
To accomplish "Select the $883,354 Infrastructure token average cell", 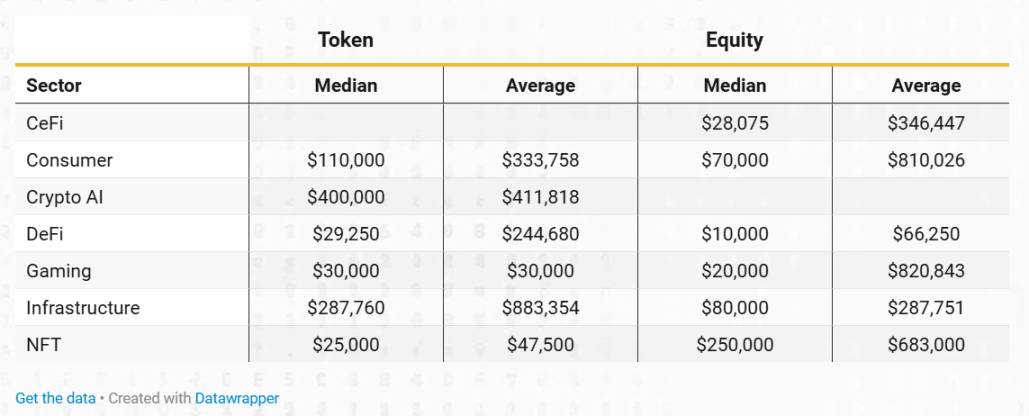I will coord(541,308).
